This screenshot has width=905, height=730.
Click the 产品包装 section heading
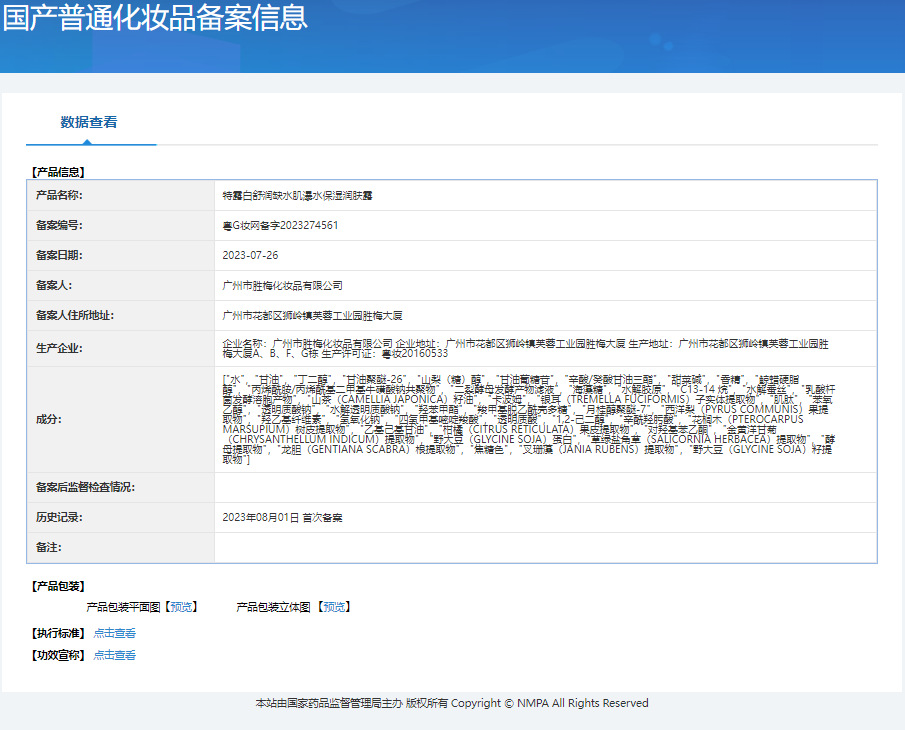pos(58,586)
